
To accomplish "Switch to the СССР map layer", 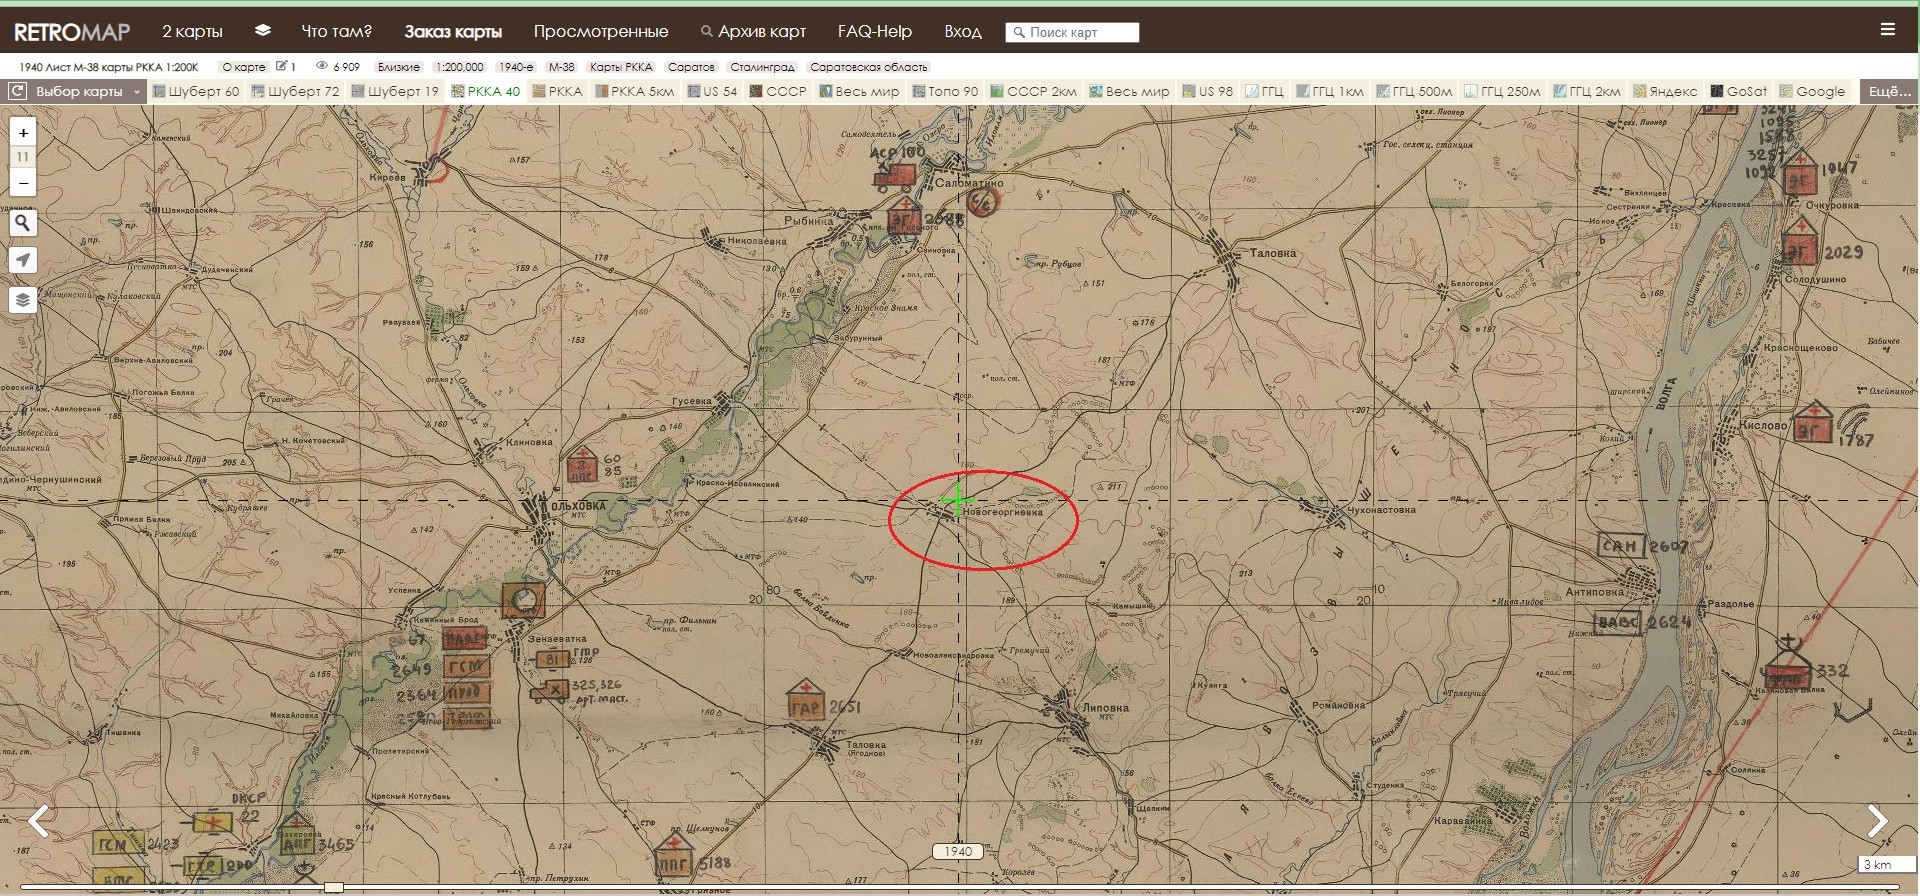I will coord(778,91).
